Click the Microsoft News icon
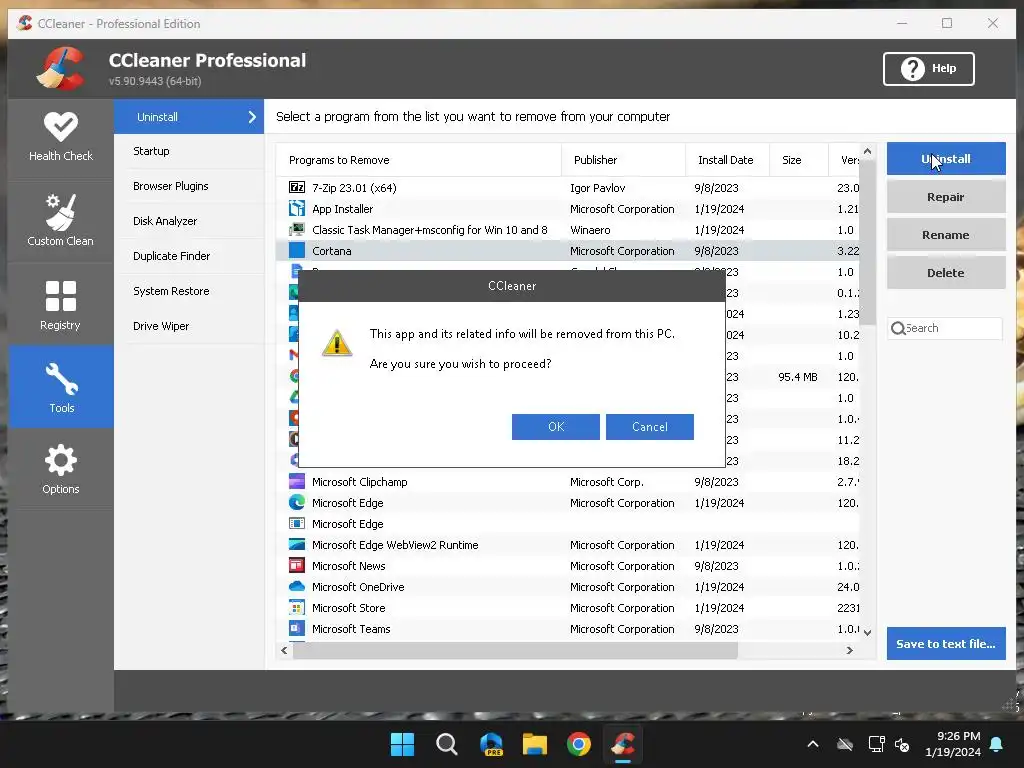 (x=296, y=565)
